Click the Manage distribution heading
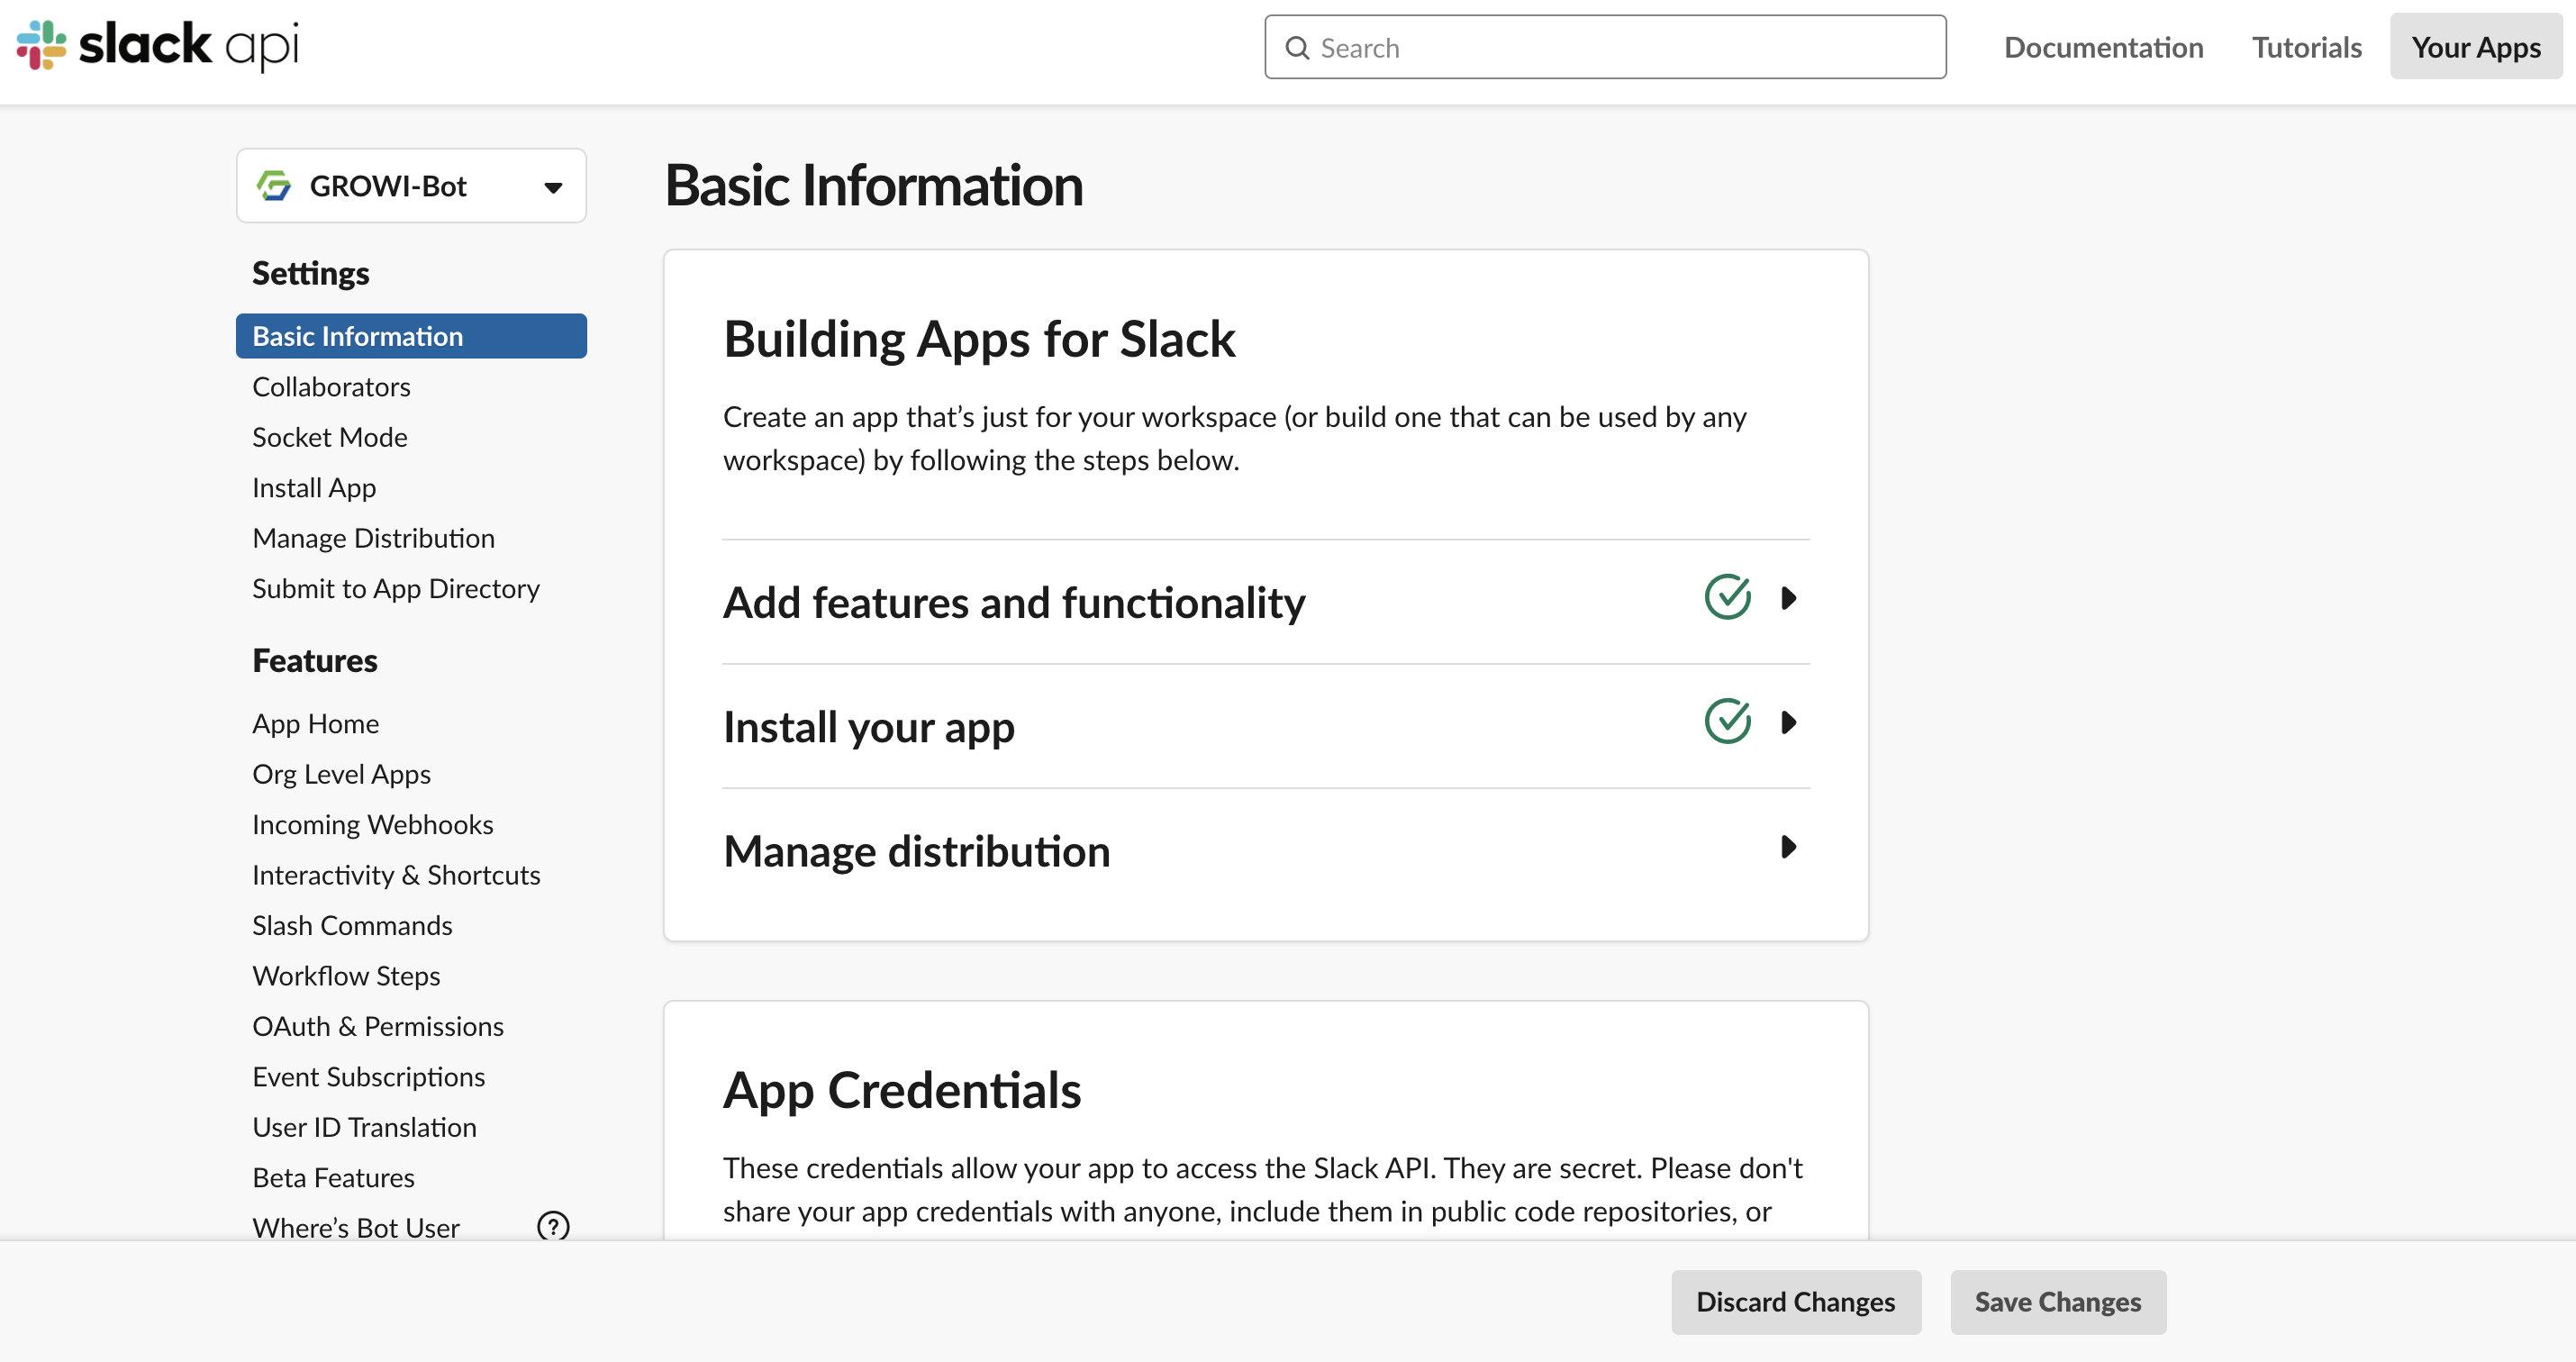The width and height of the screenshot is (2576, 1362). [x=916, y=851]
